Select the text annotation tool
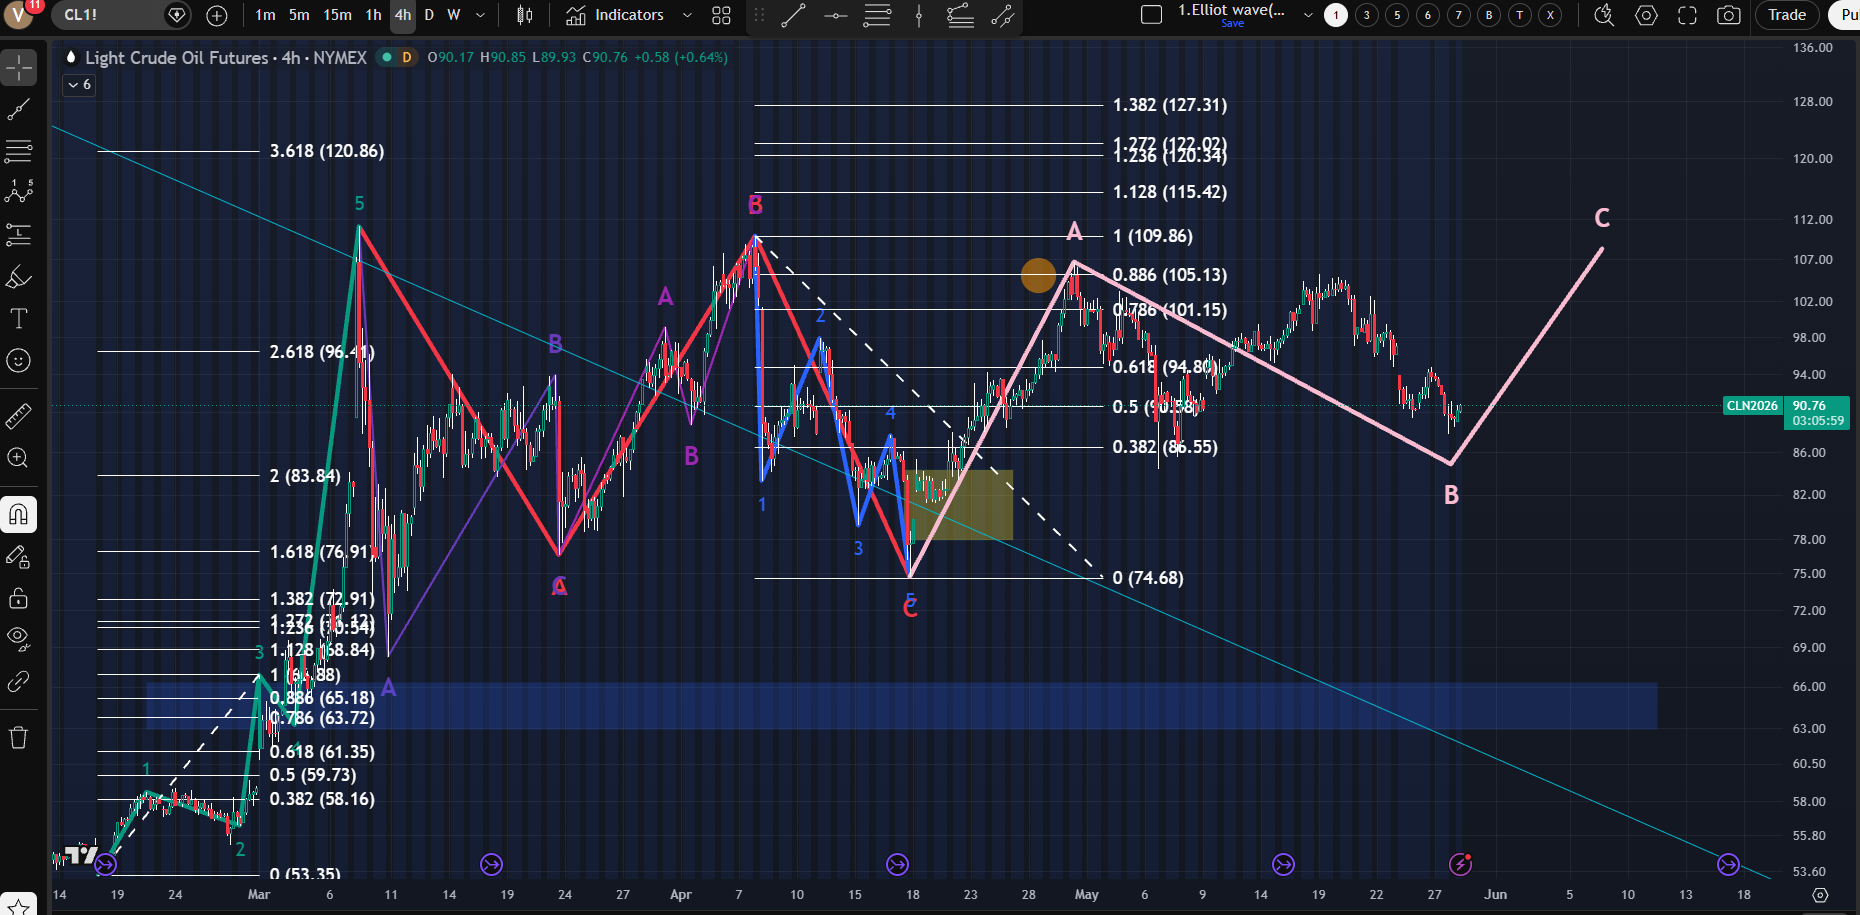Viewport: 1860px width, 915px height. 19,319
